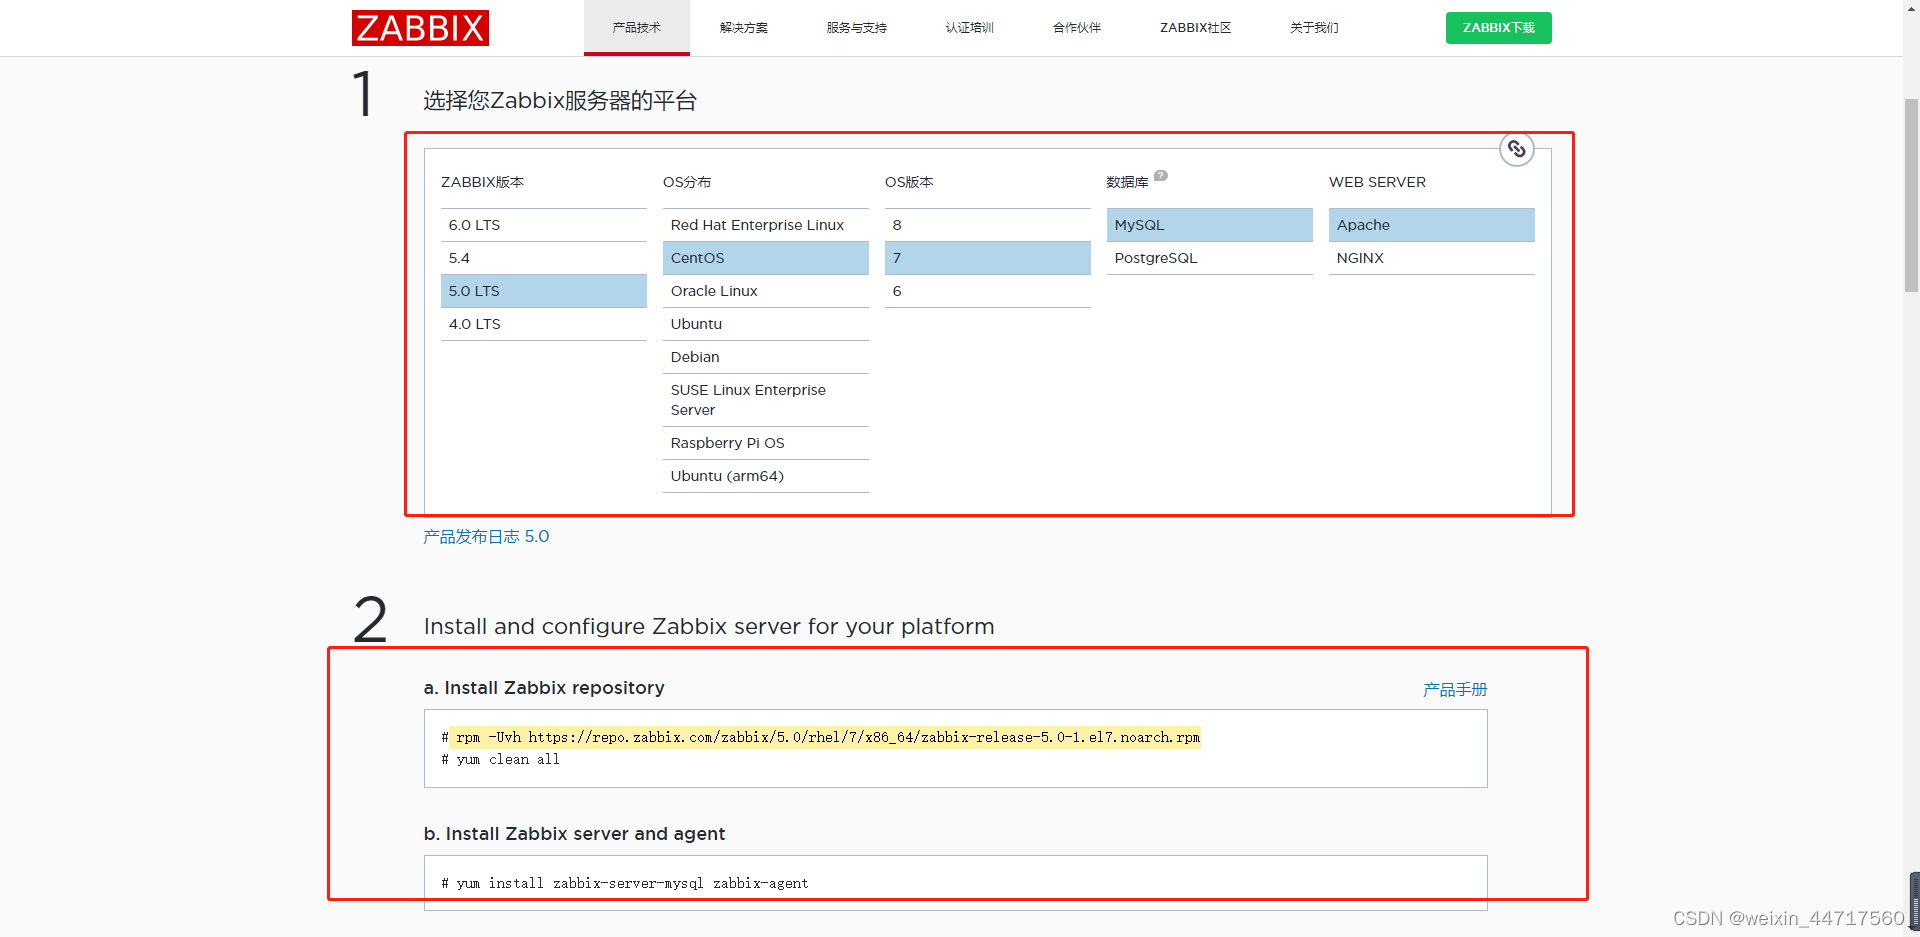Open the 服务与支持 menu
Image resolution: width=1920 pixels, height=937 pixels.
[857, 28]
